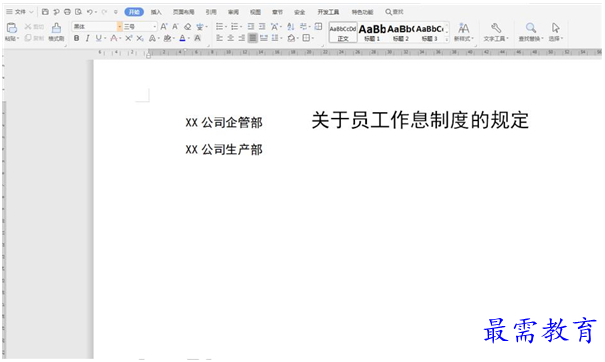Open the 章节 ribbon tab

(x=277, y=12)
